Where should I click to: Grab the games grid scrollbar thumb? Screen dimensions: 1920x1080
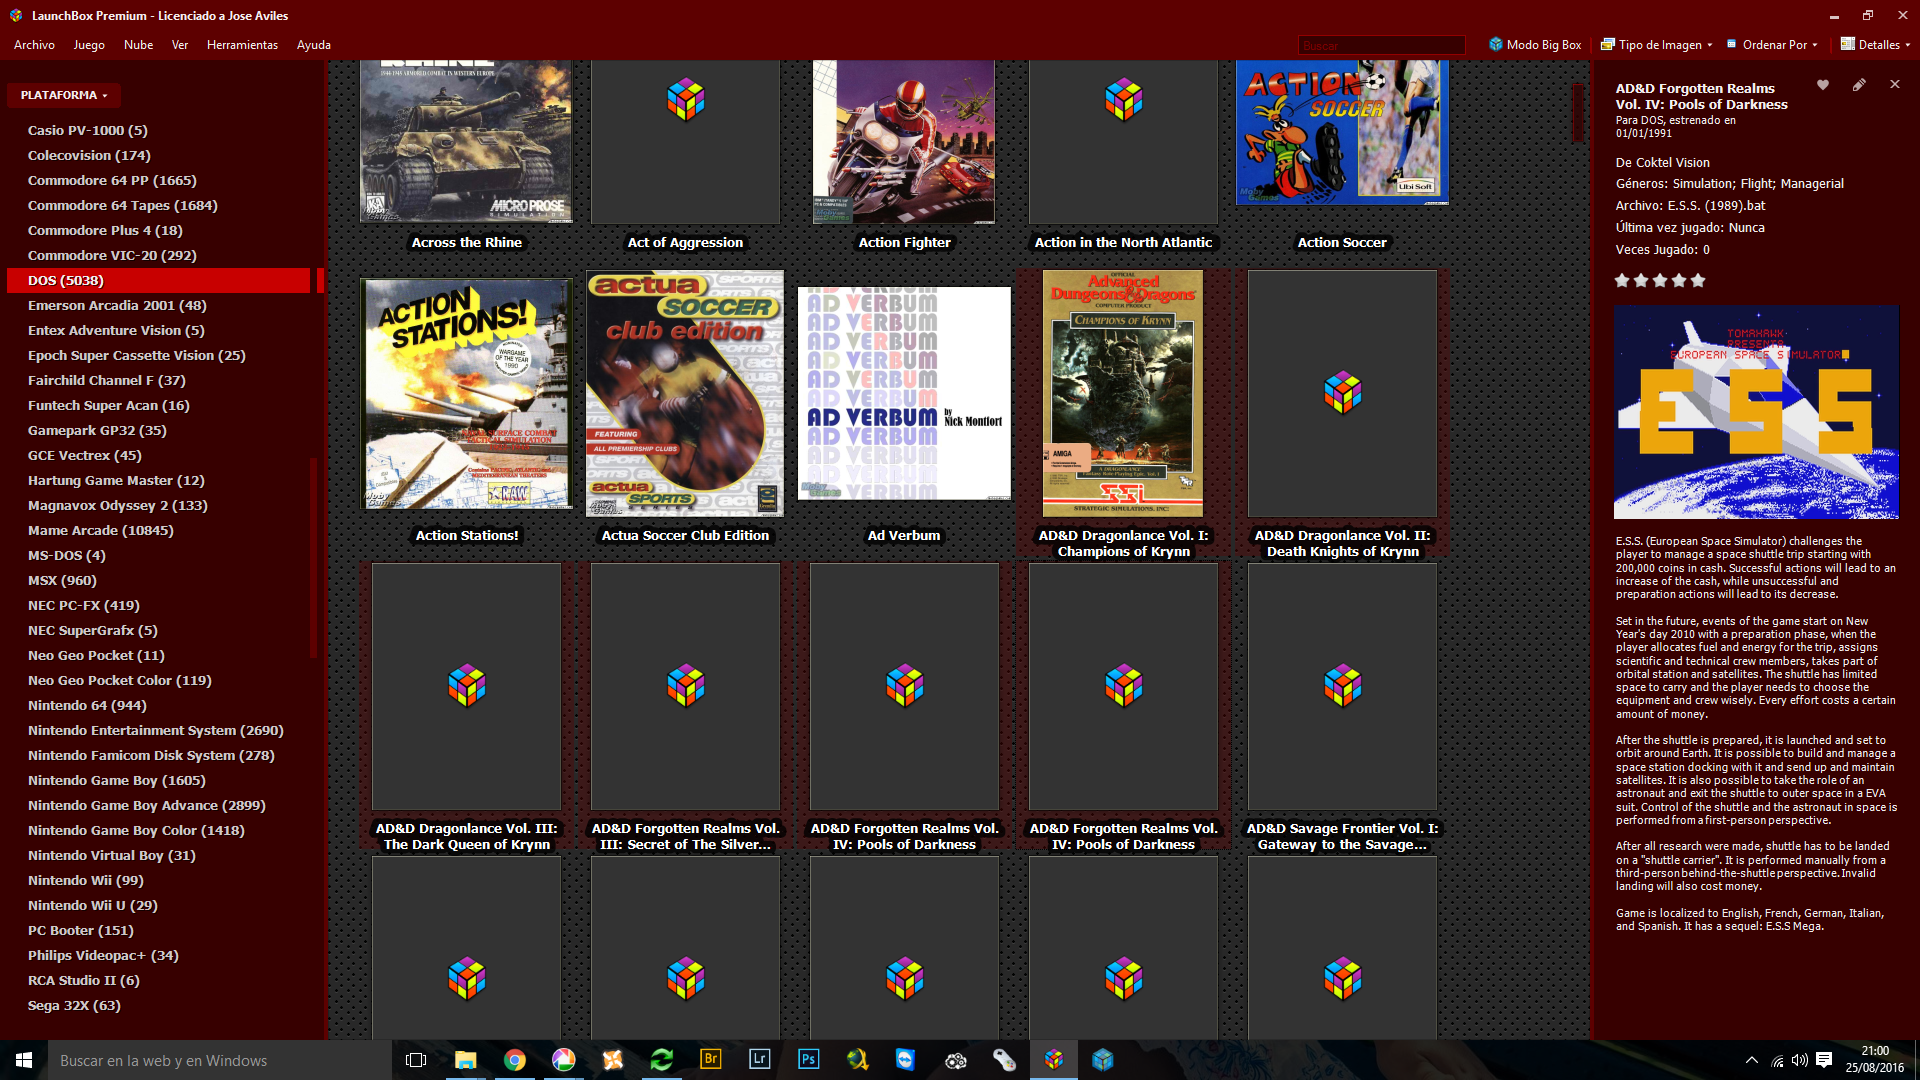[x=1578, y=112]
